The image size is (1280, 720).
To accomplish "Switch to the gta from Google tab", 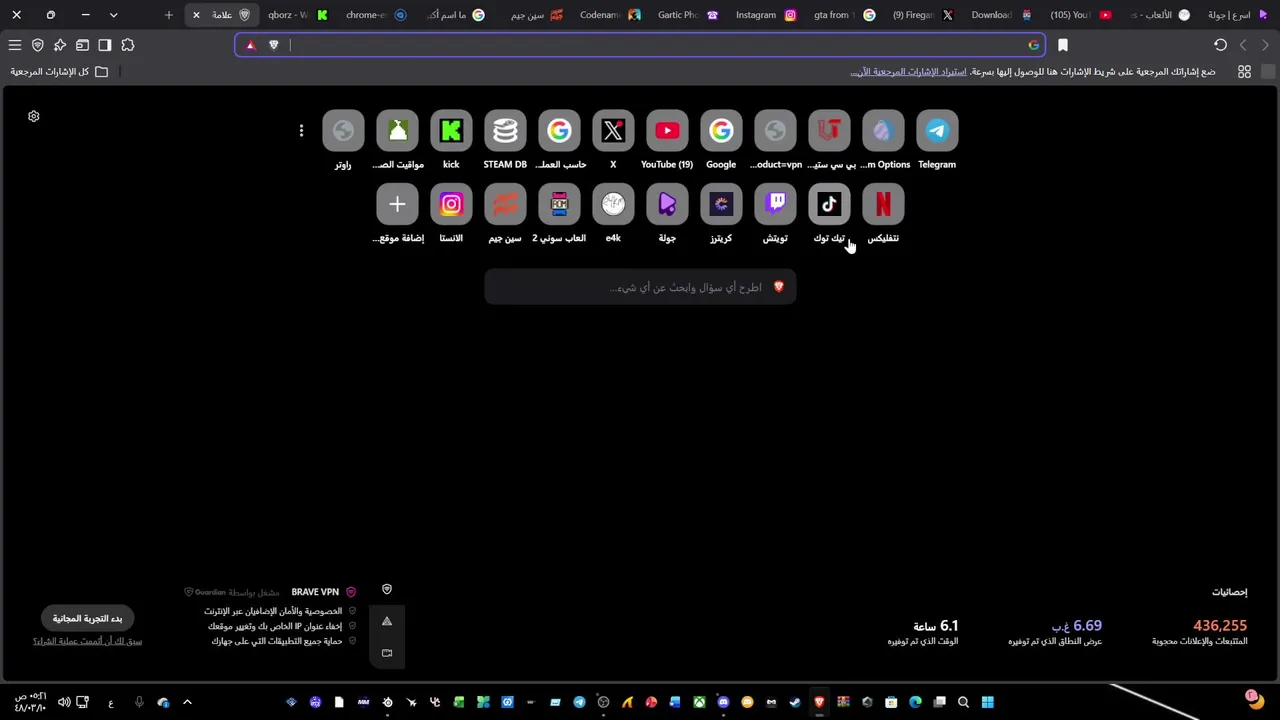I will (x=844, y=15).
